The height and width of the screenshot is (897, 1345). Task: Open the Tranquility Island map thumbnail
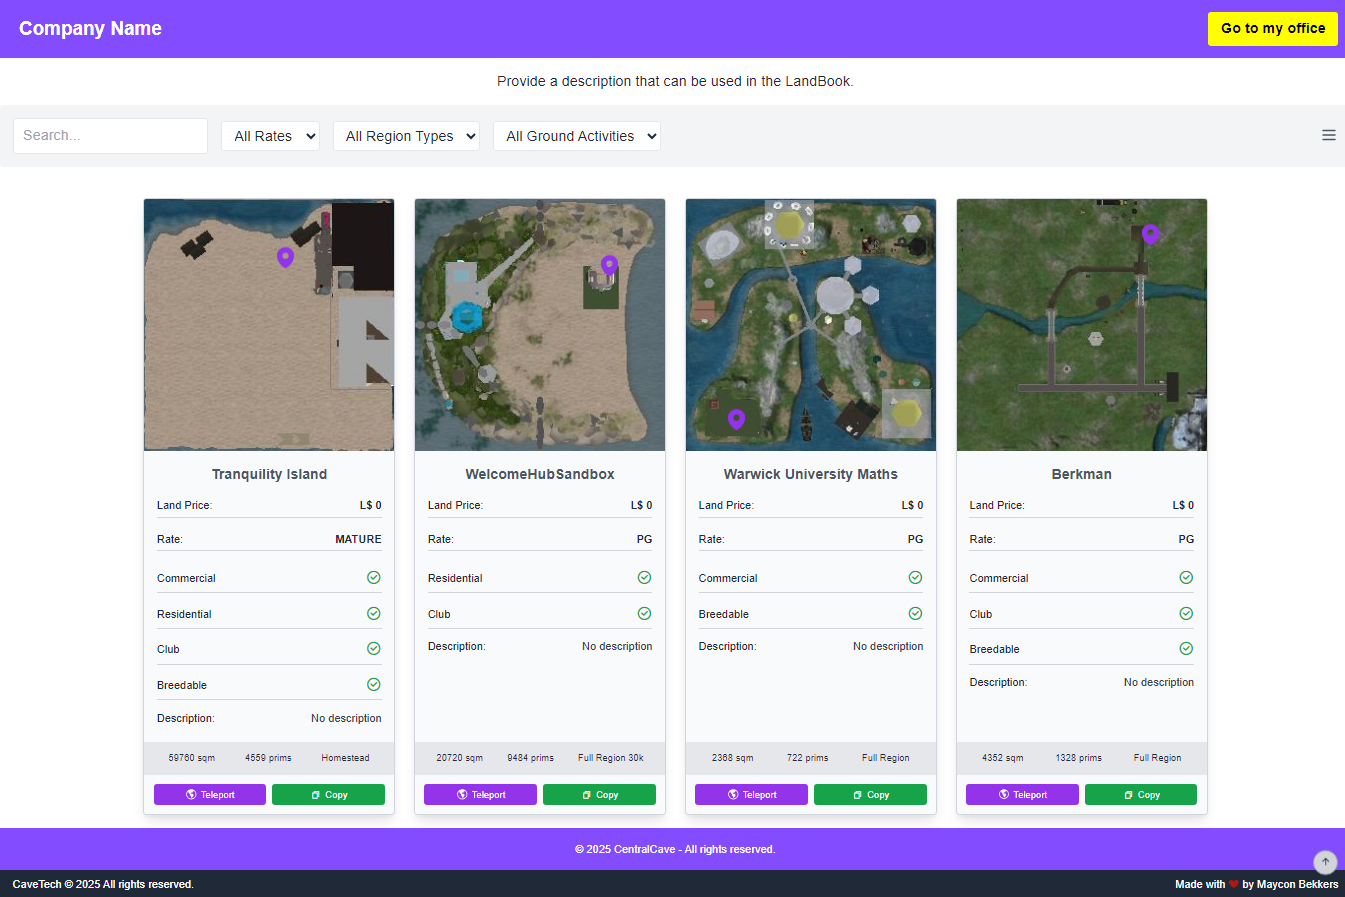pyautogui.click(x=269, y=325)
